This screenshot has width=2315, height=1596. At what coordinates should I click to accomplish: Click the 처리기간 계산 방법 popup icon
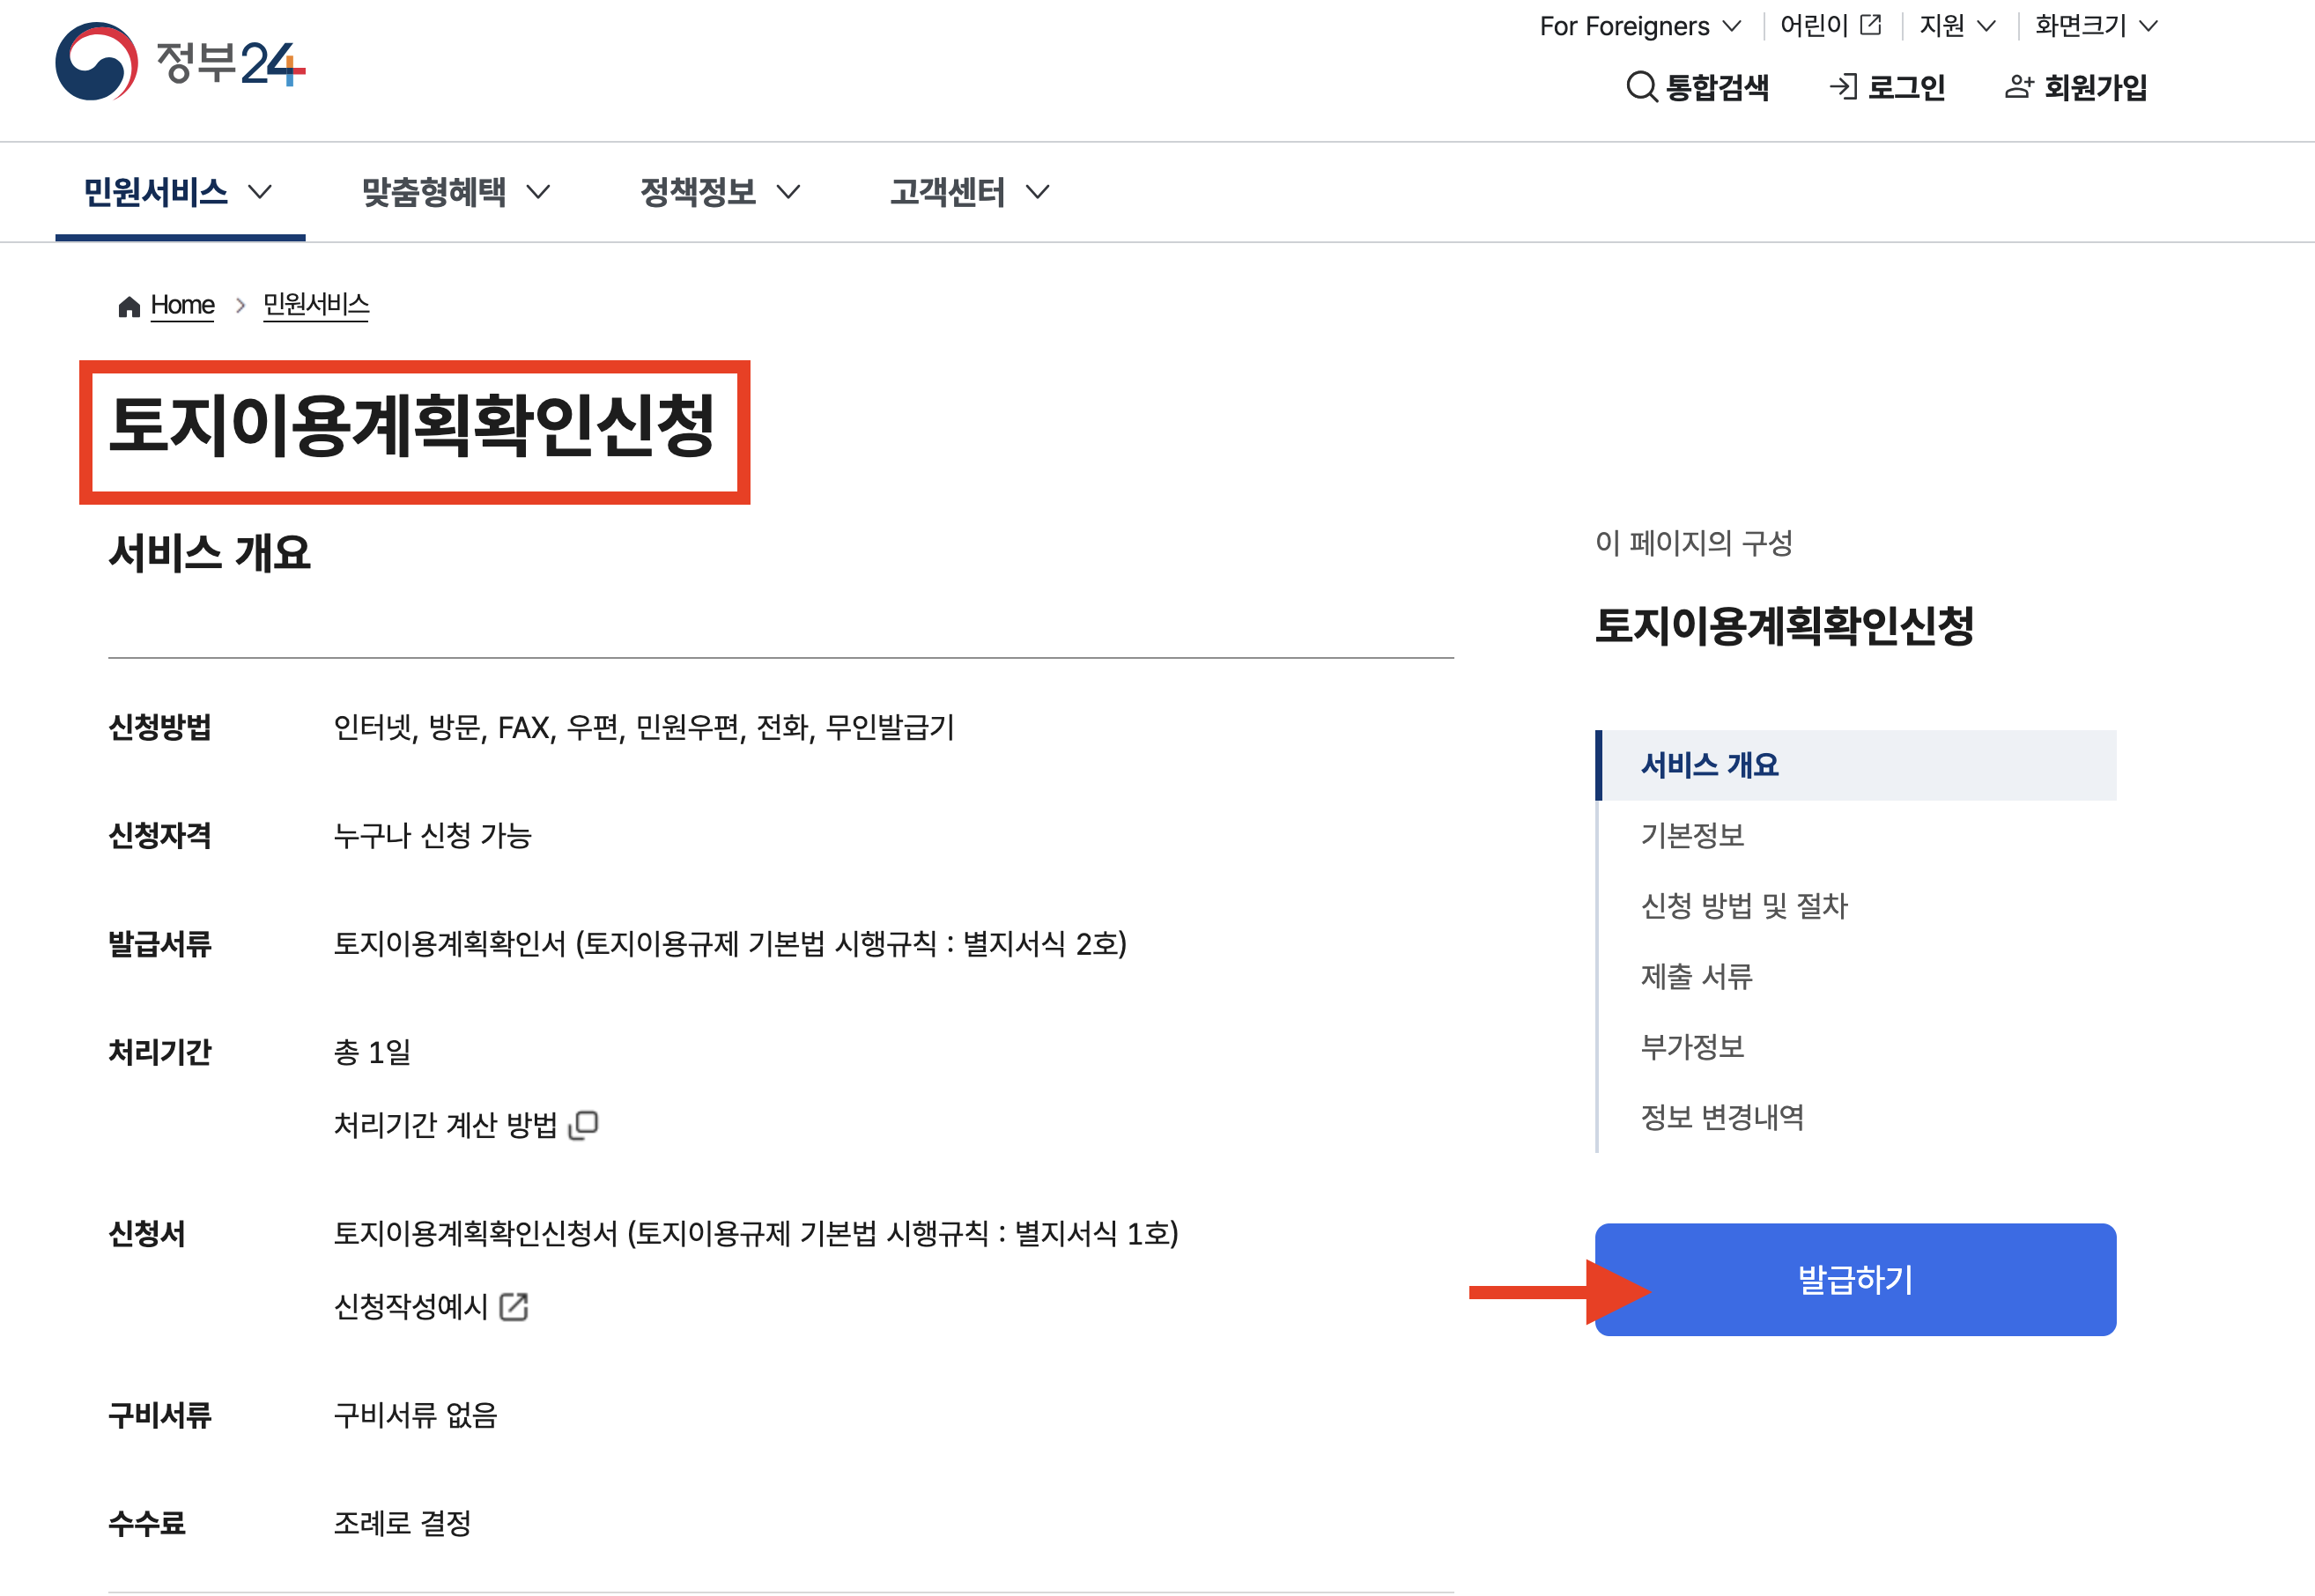584,1125
